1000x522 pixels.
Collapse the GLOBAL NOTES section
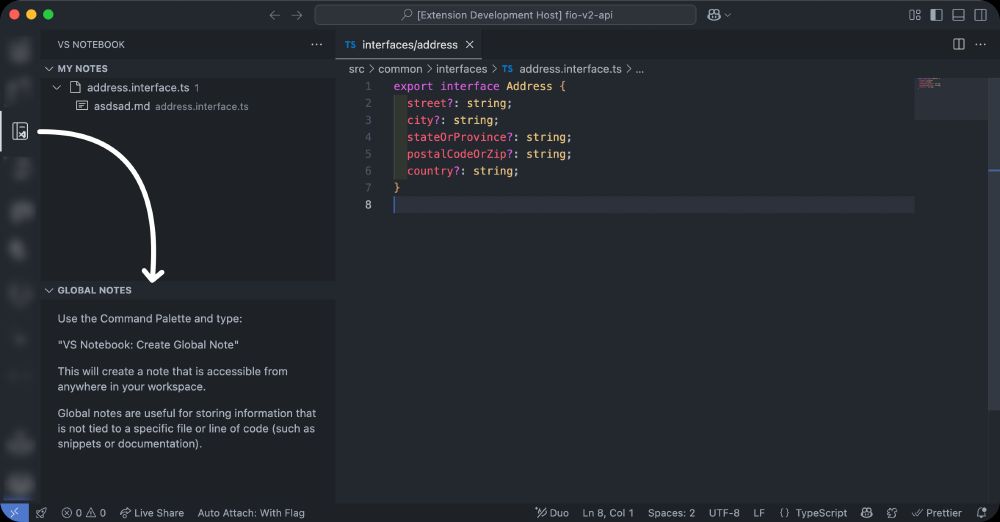coord(49,290)
